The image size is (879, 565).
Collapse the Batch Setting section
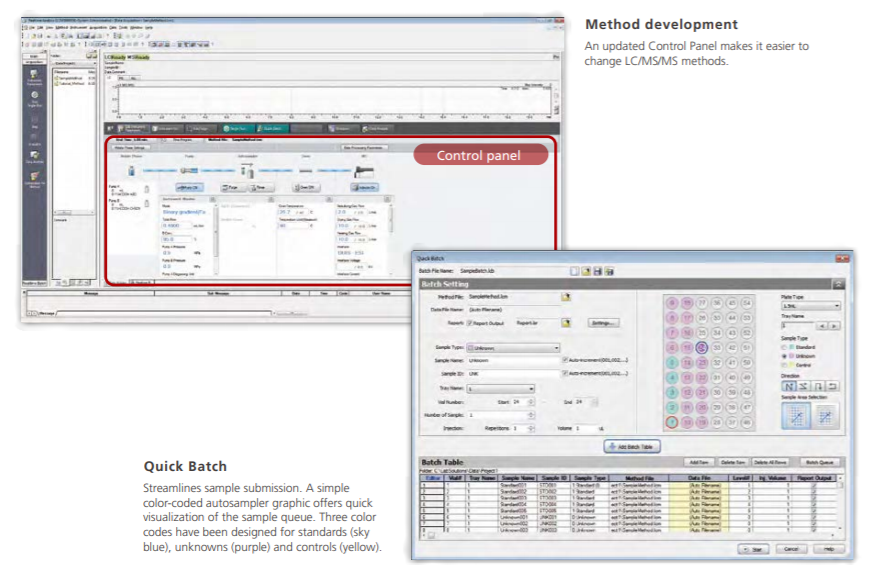pos(838,285)
